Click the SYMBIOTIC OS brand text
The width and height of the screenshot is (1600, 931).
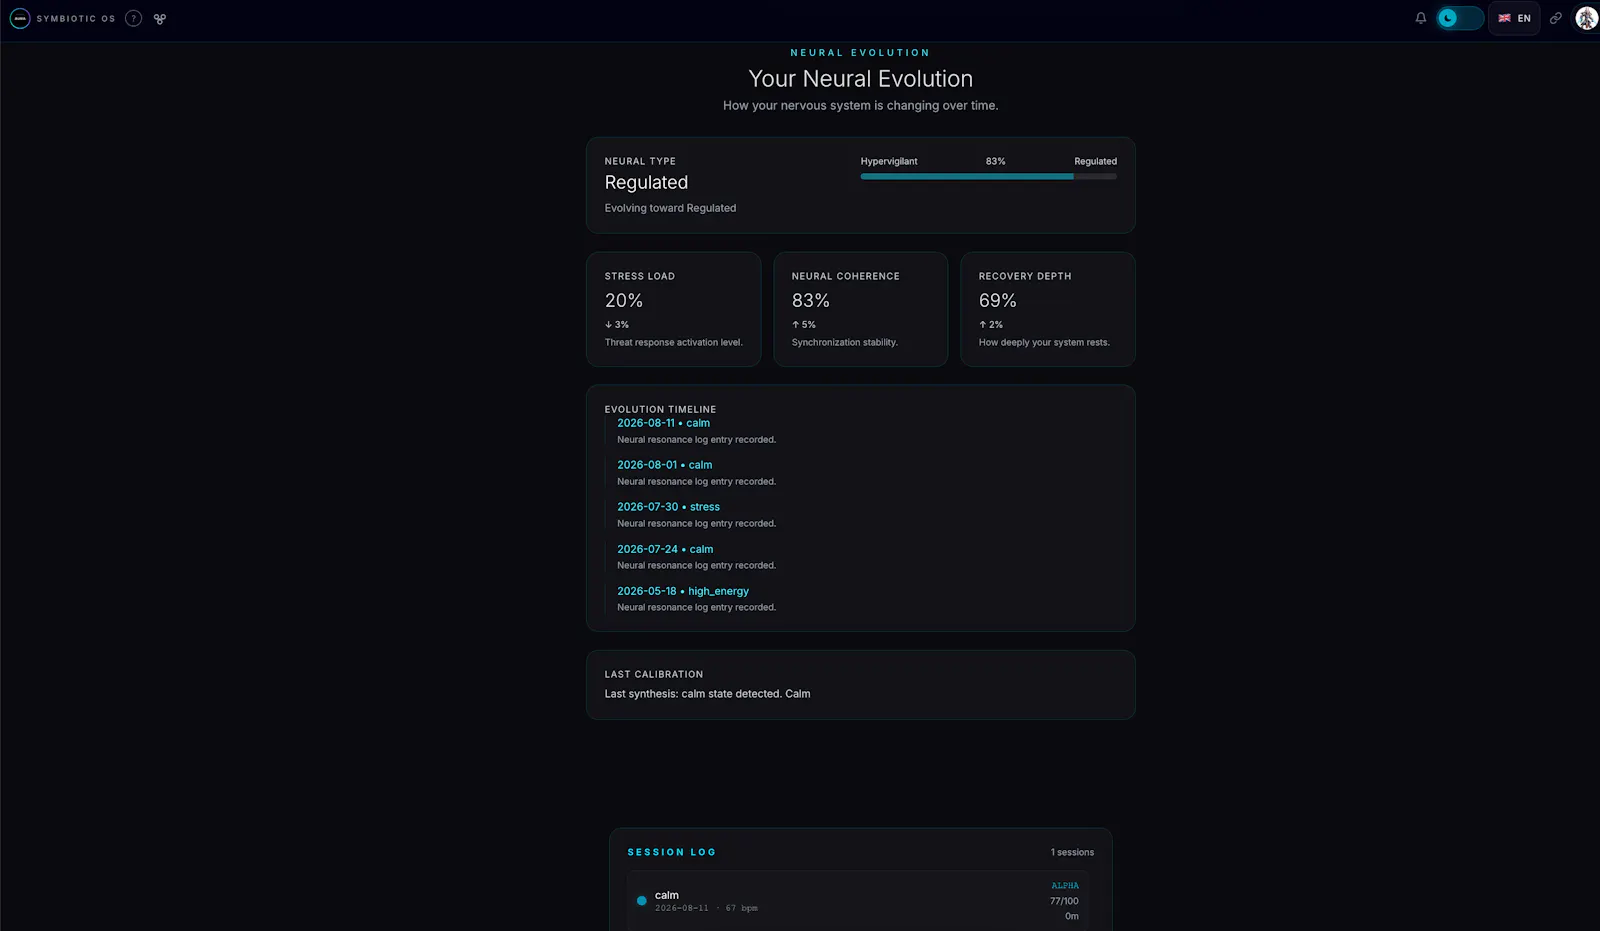pyautogui.click(x=76, y=18)
